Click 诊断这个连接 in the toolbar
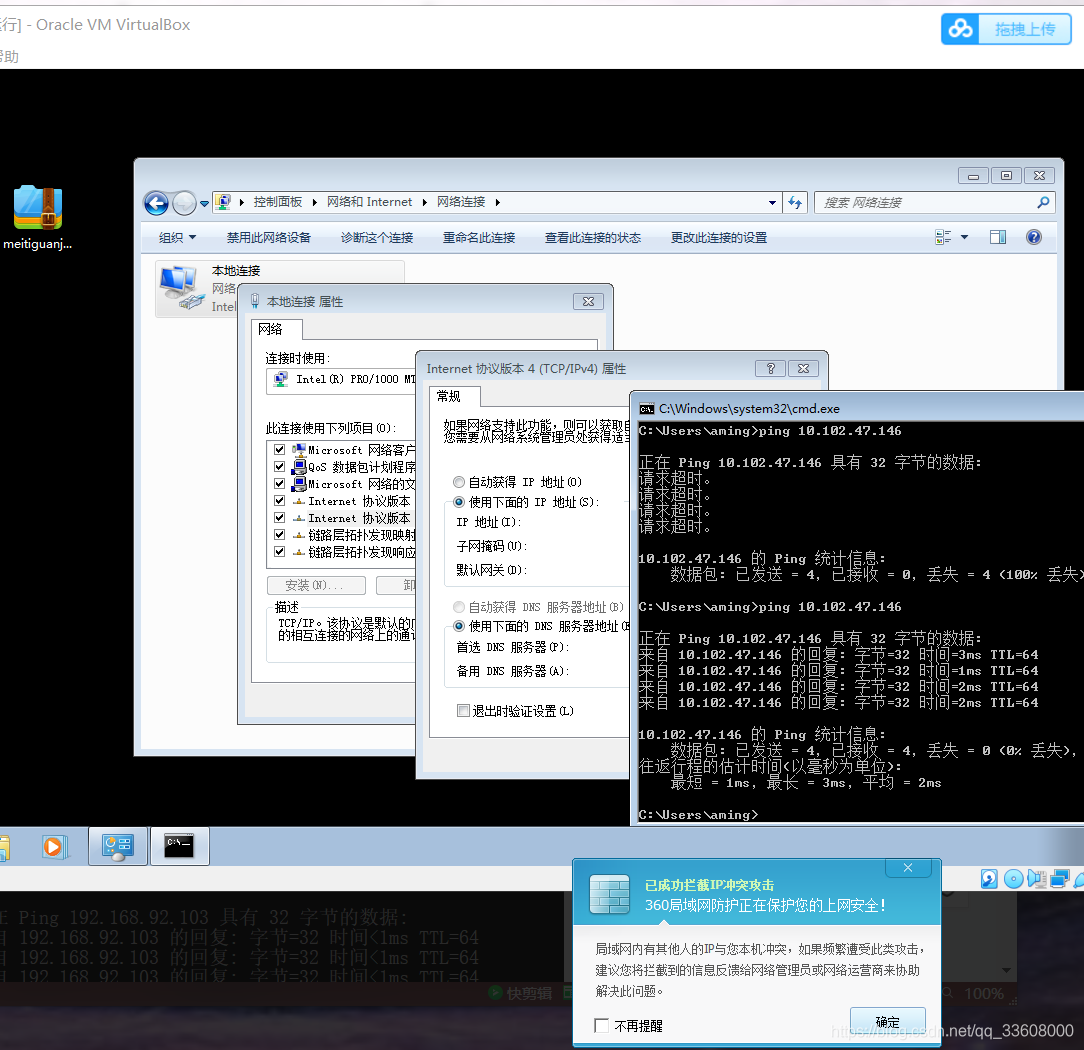The height and width of the screenshot is (1050, 1084). tap(377, 238)
